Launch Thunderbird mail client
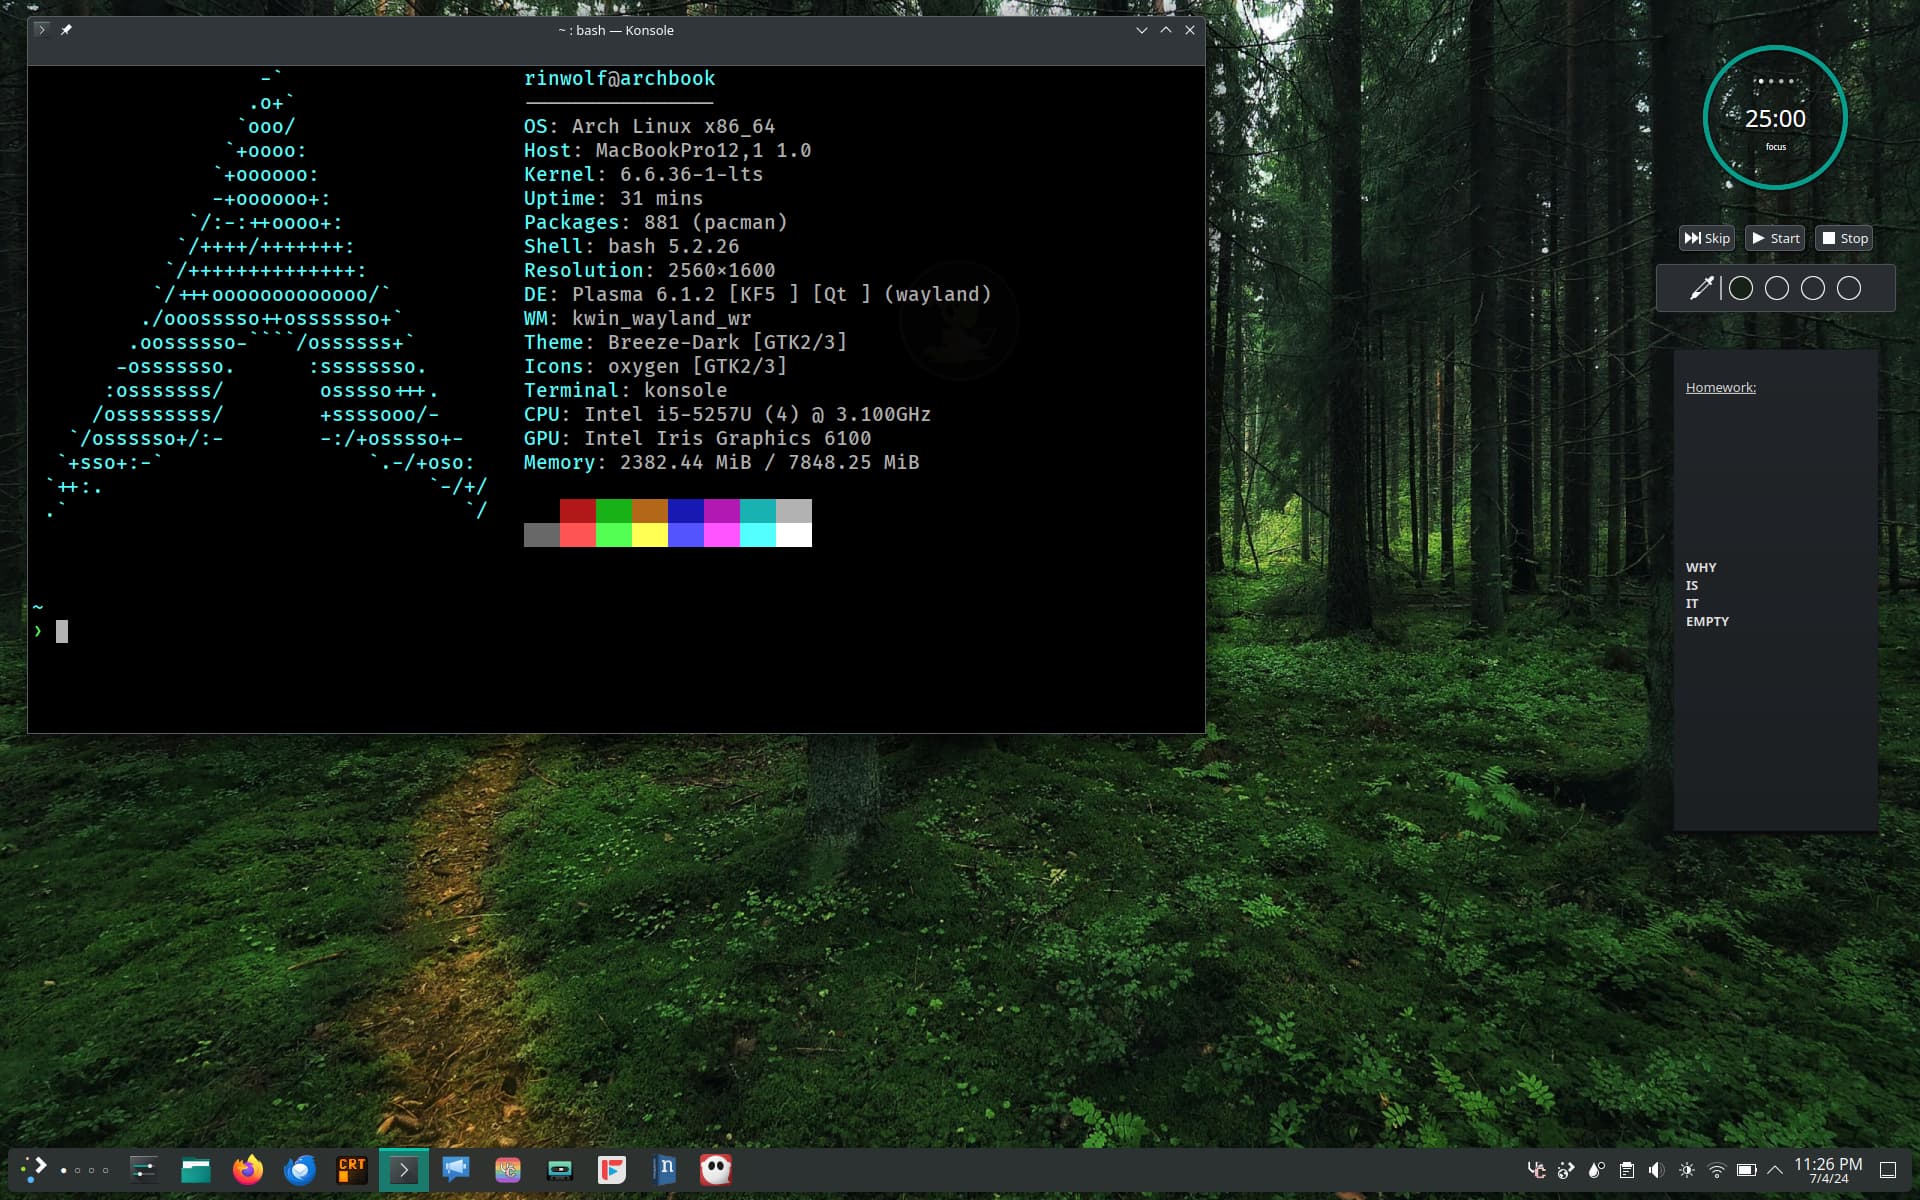 click(300, 1169)
